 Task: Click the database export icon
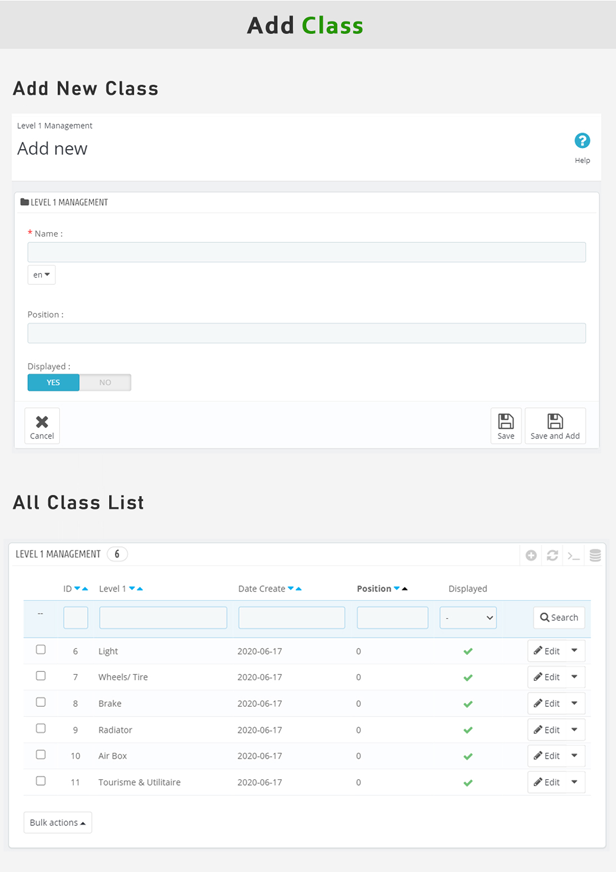(595, 555)
